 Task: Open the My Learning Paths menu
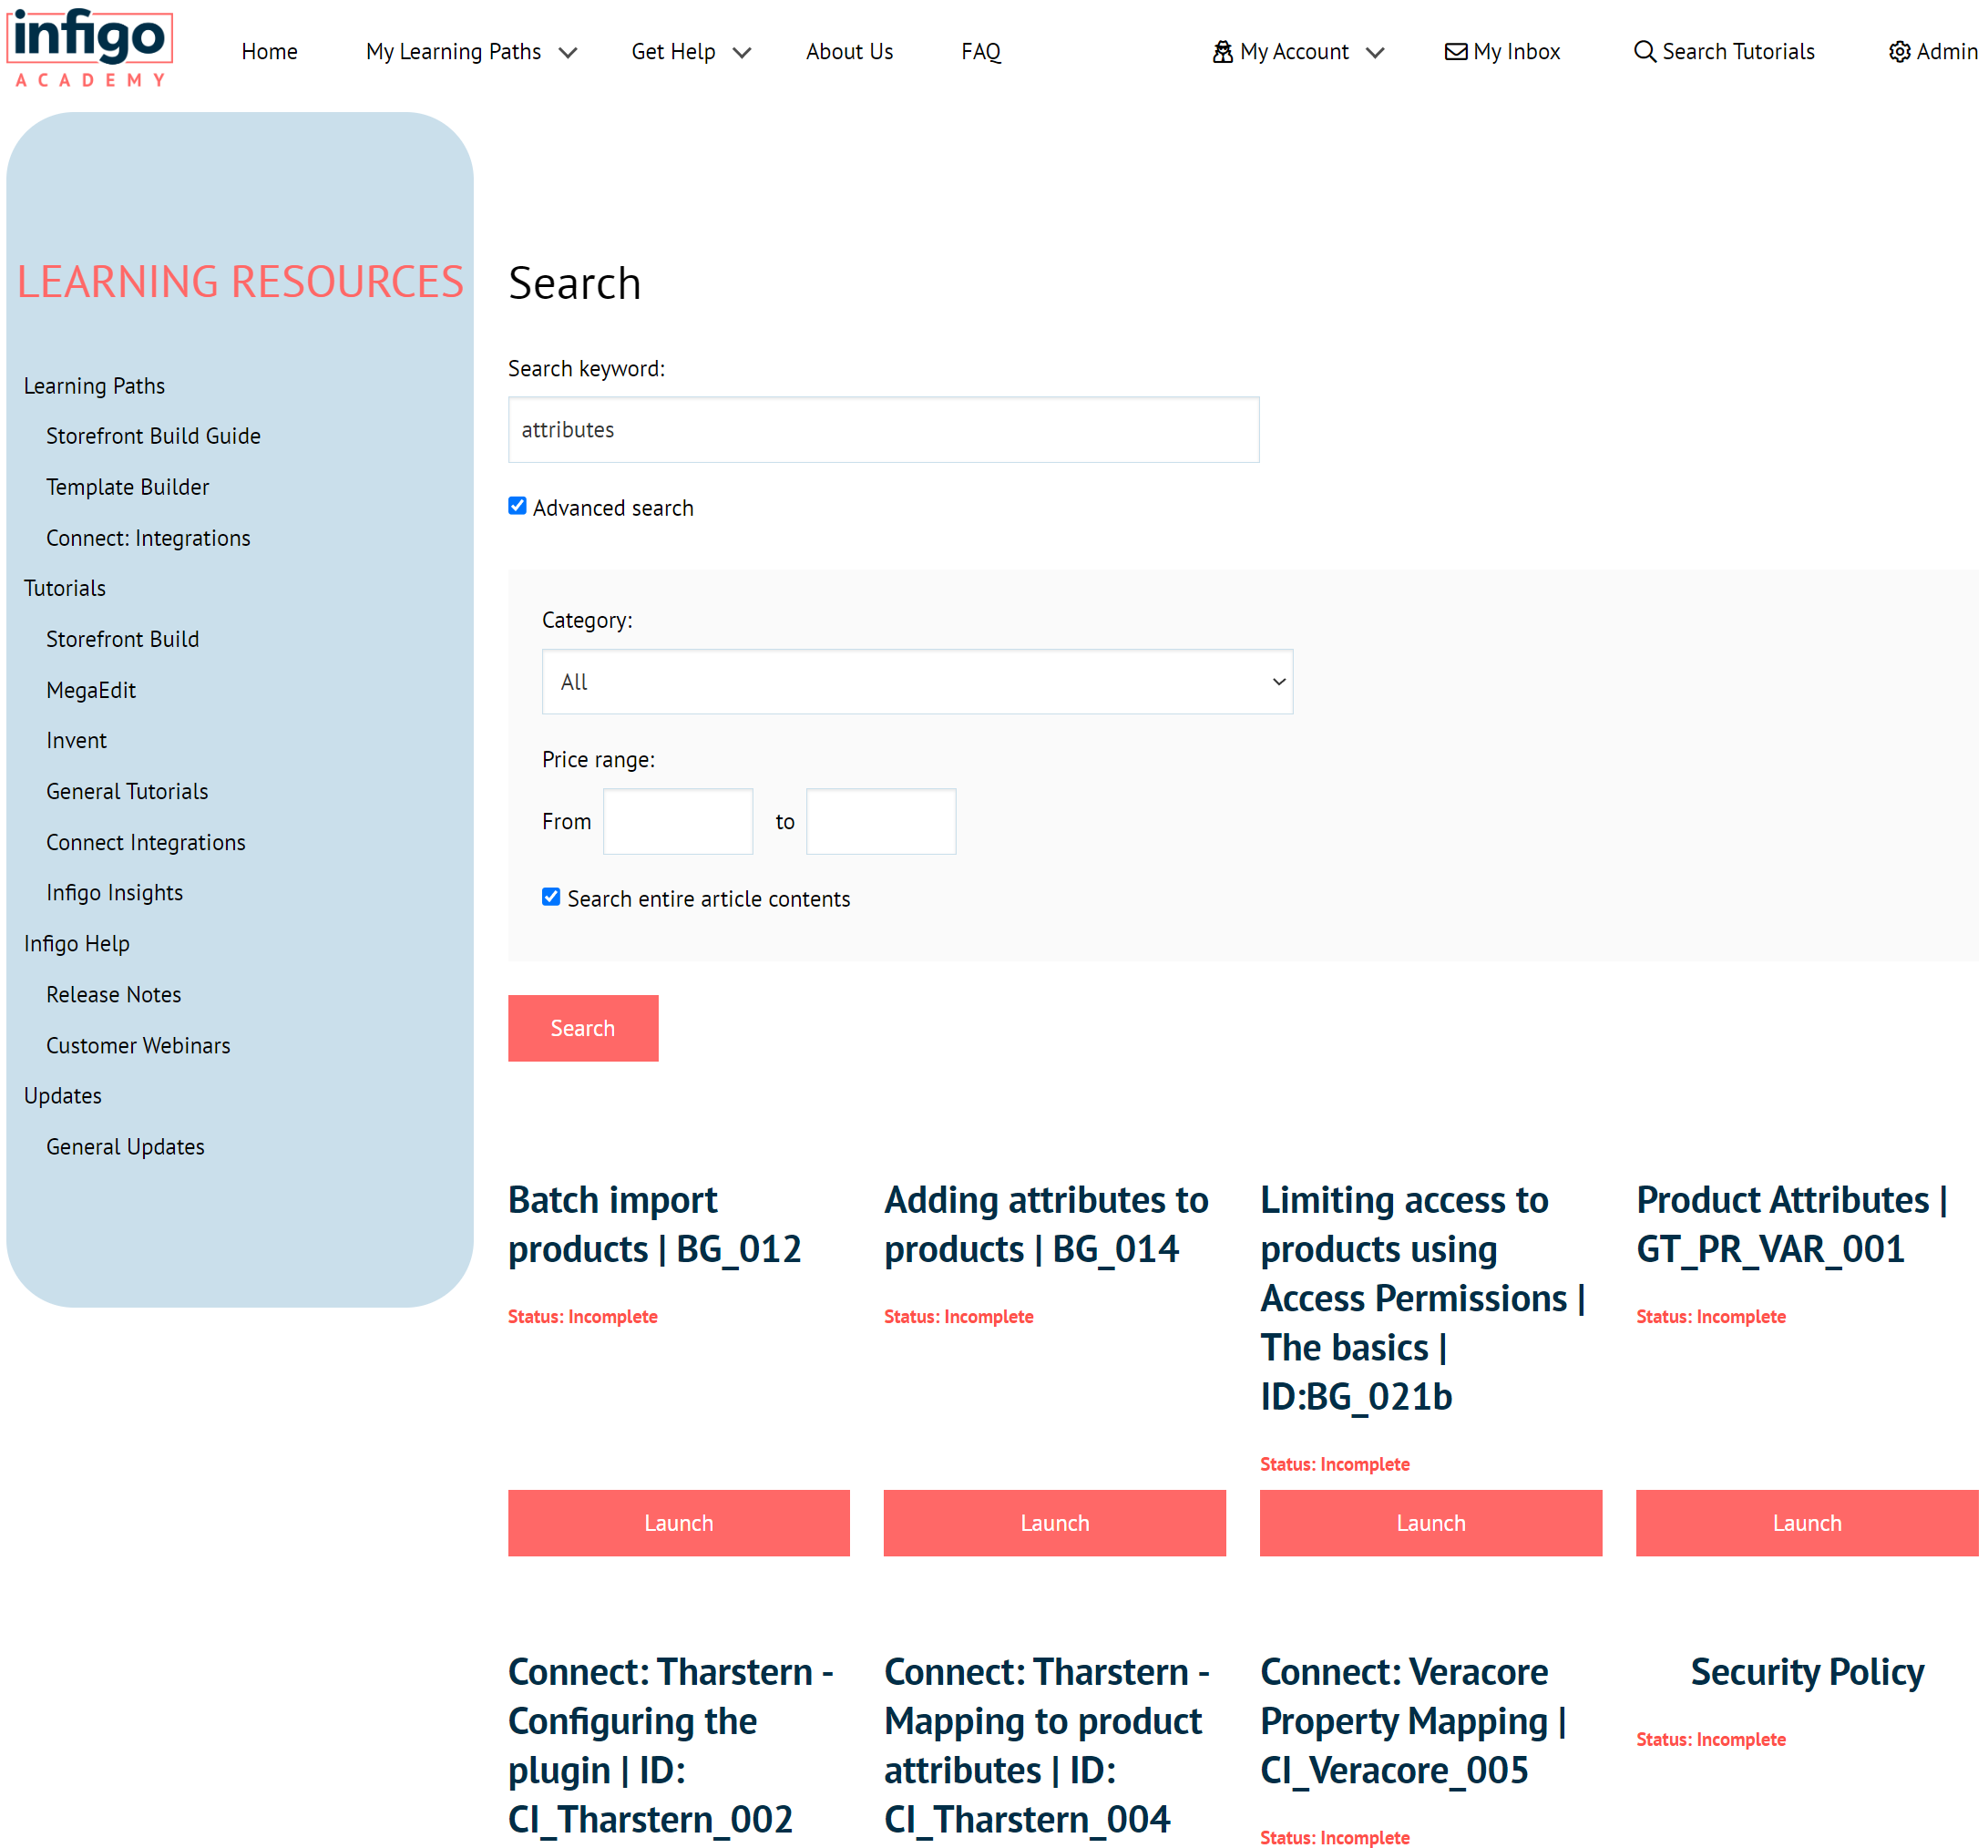tap(453, 52)
